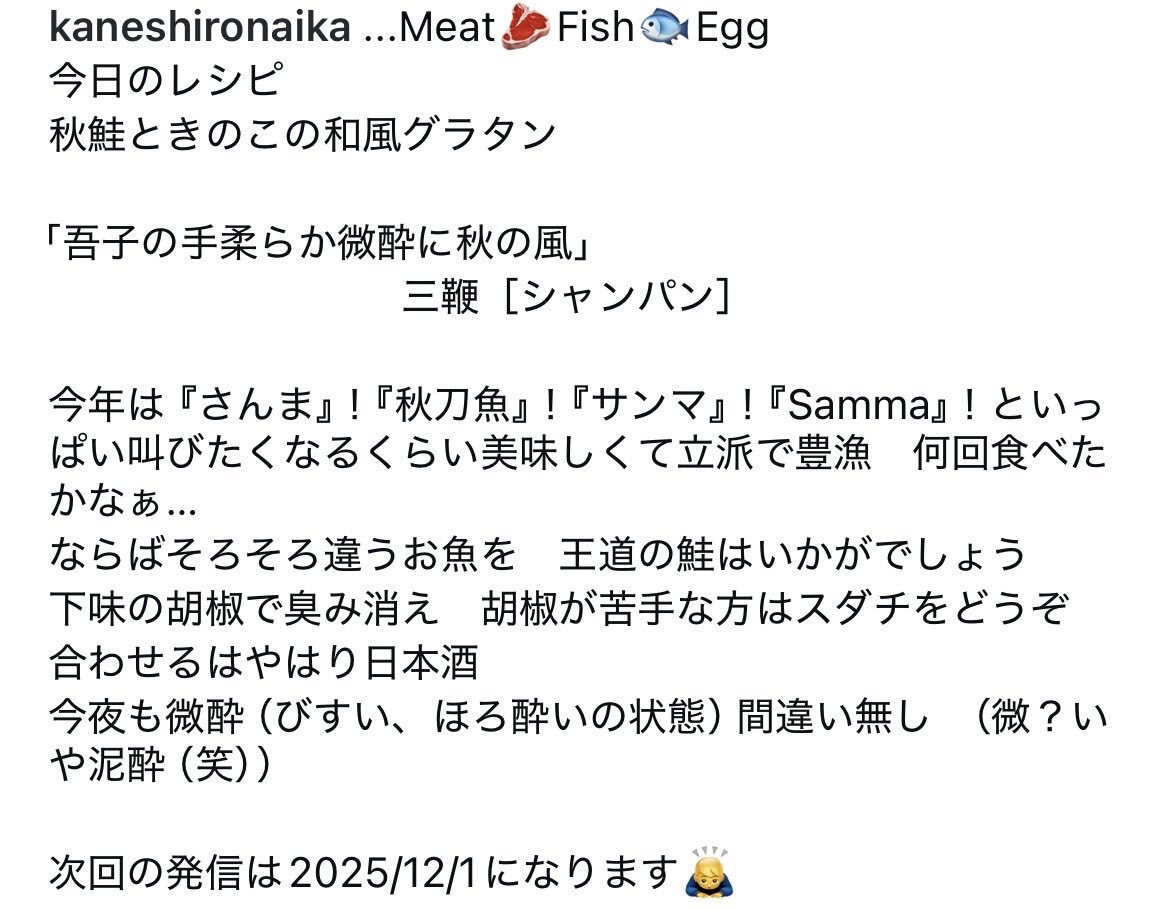This screenshot has height=910, width=1170.
Task: Click the recipe title 秋鮭ときのこの和風グラタン
Action: [x=302, y=134]
